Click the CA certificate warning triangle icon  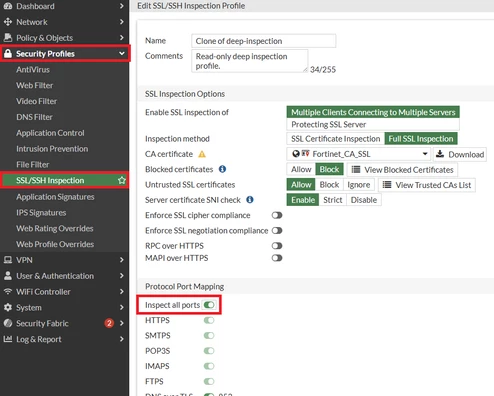[x=202, y=154]
